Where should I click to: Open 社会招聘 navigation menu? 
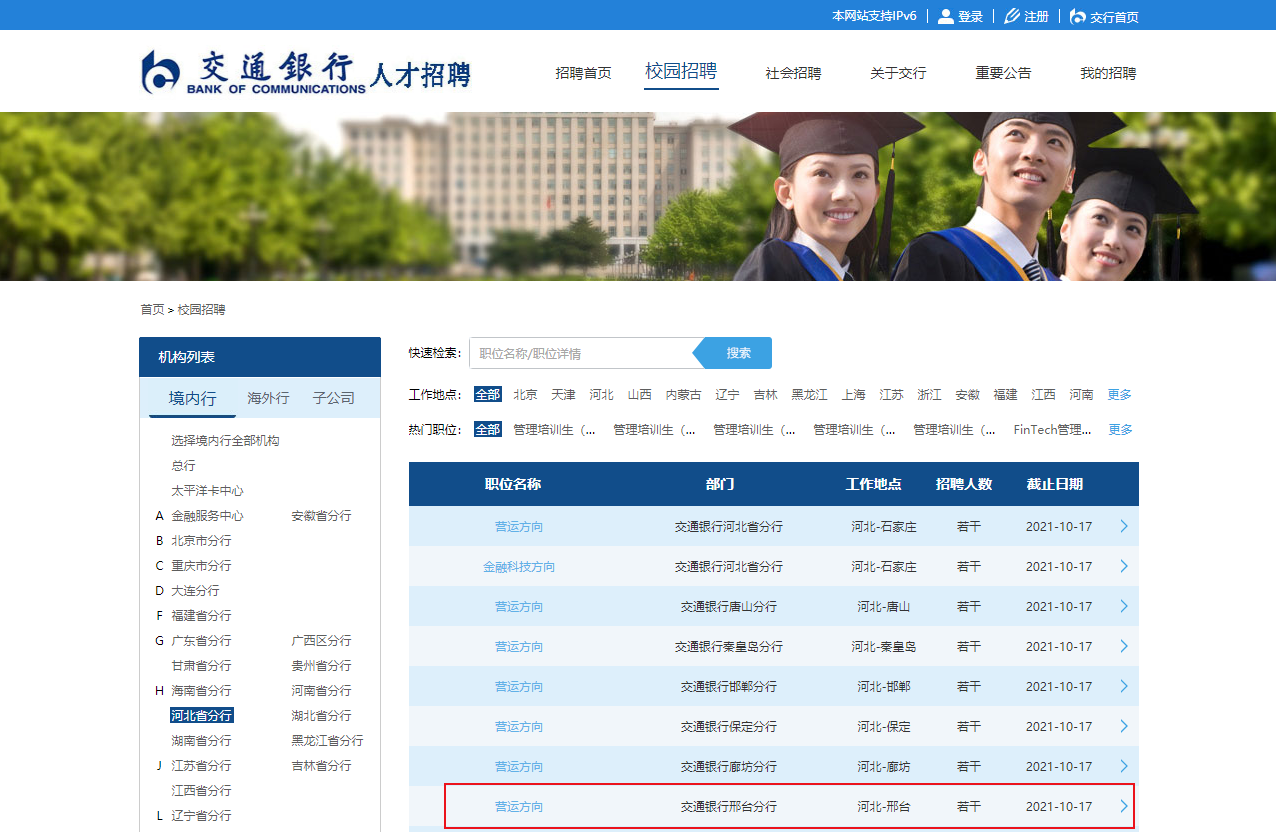coord(793,73)
